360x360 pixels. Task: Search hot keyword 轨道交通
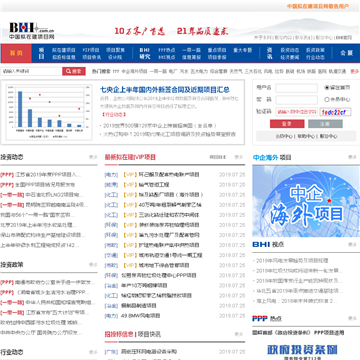coord(337,71)
